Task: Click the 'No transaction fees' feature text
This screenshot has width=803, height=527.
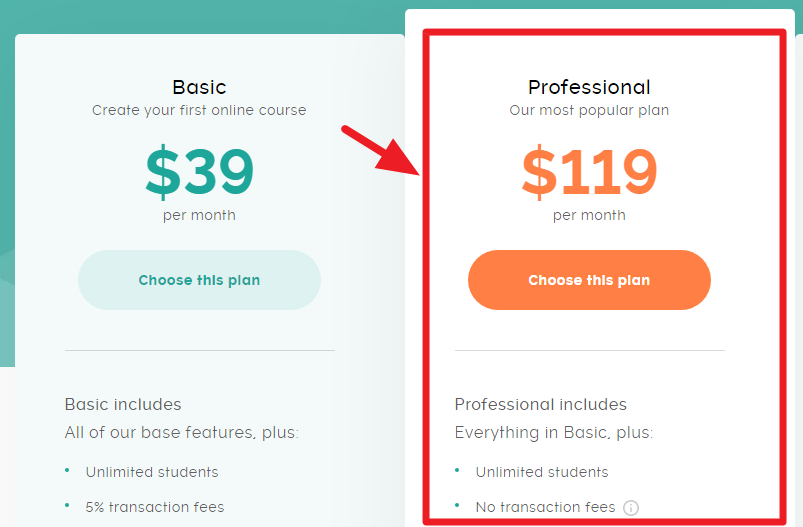Action: point(545,507)
